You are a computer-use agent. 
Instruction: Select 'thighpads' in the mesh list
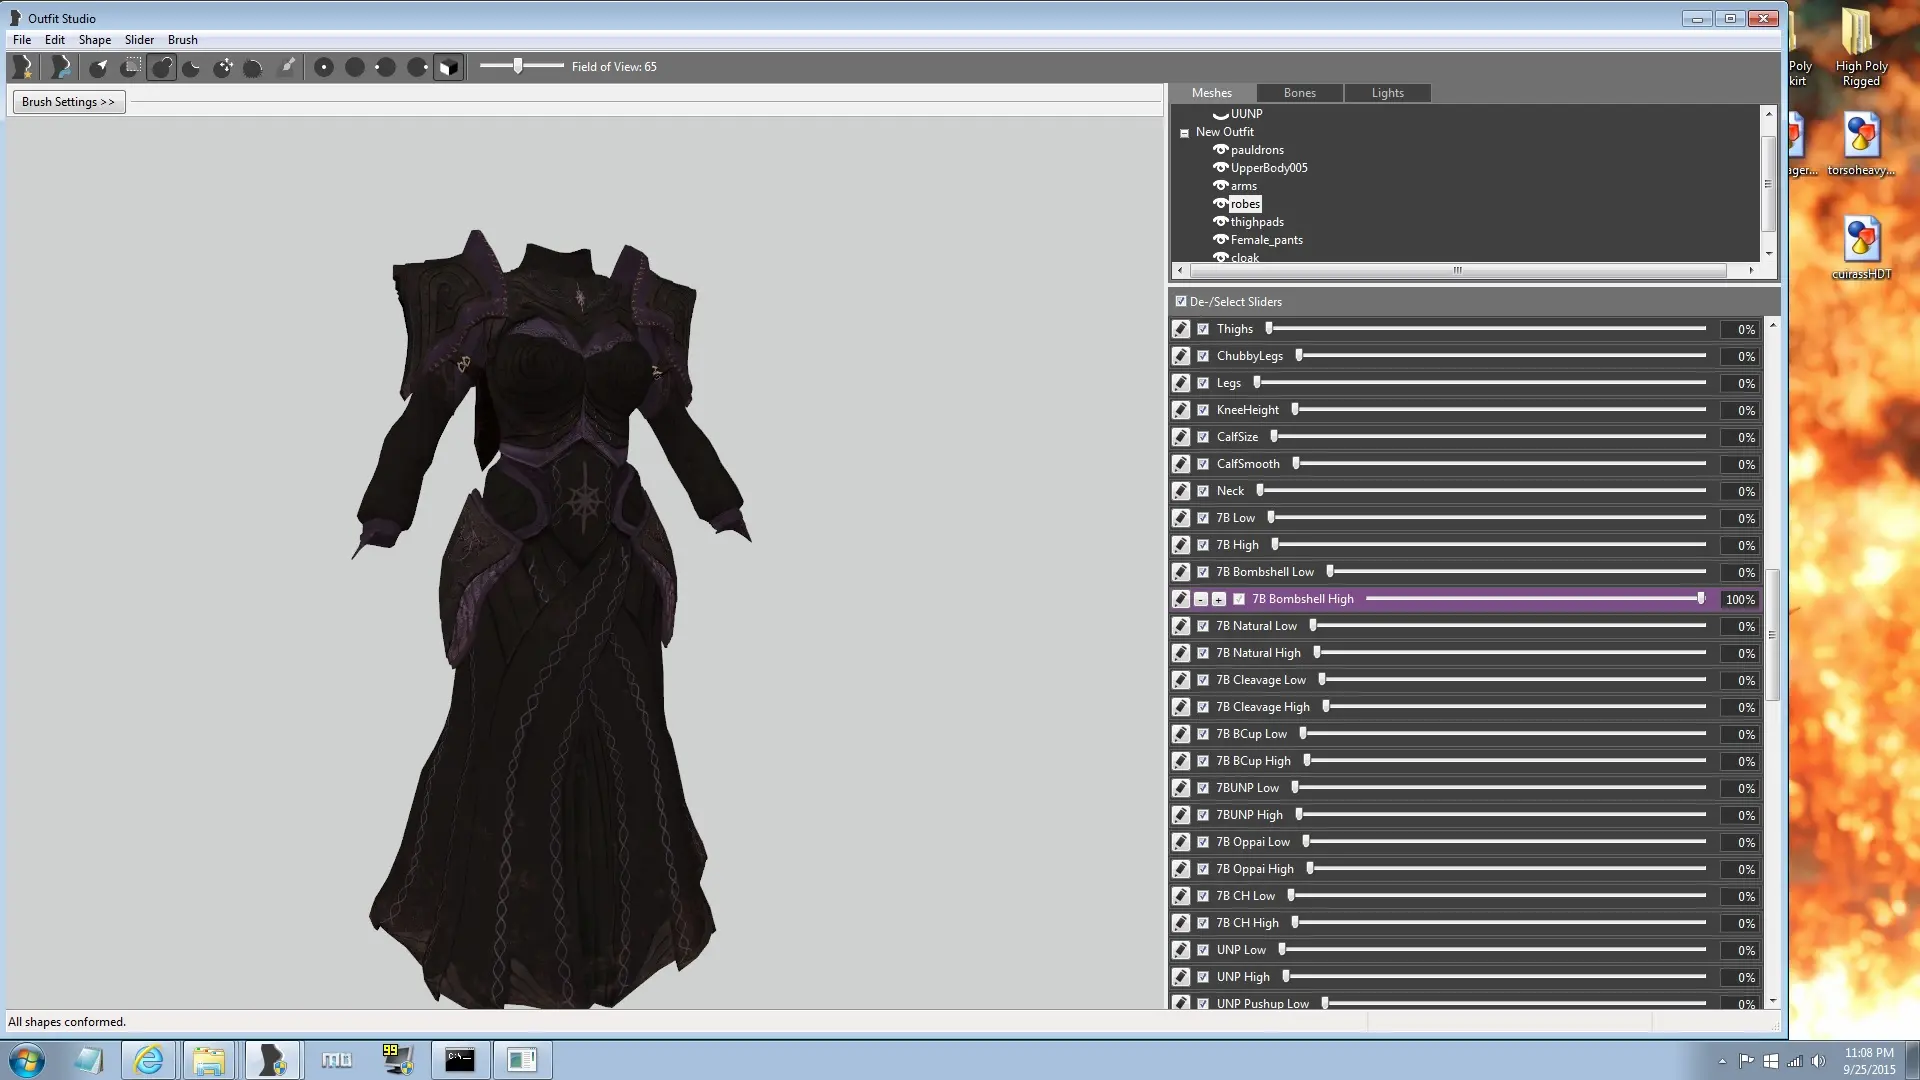pyautogui.click(x=1255, y=222)
